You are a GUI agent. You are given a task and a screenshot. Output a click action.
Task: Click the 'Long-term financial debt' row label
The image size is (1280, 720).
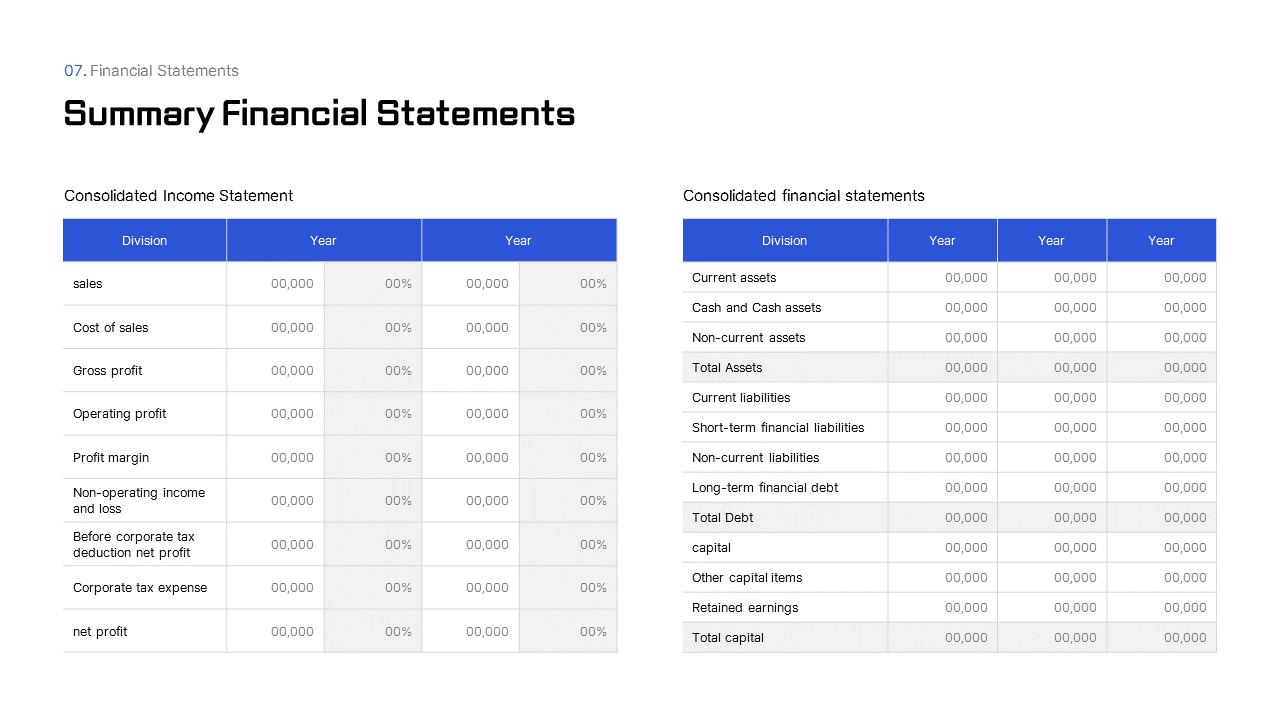point(764,488)
